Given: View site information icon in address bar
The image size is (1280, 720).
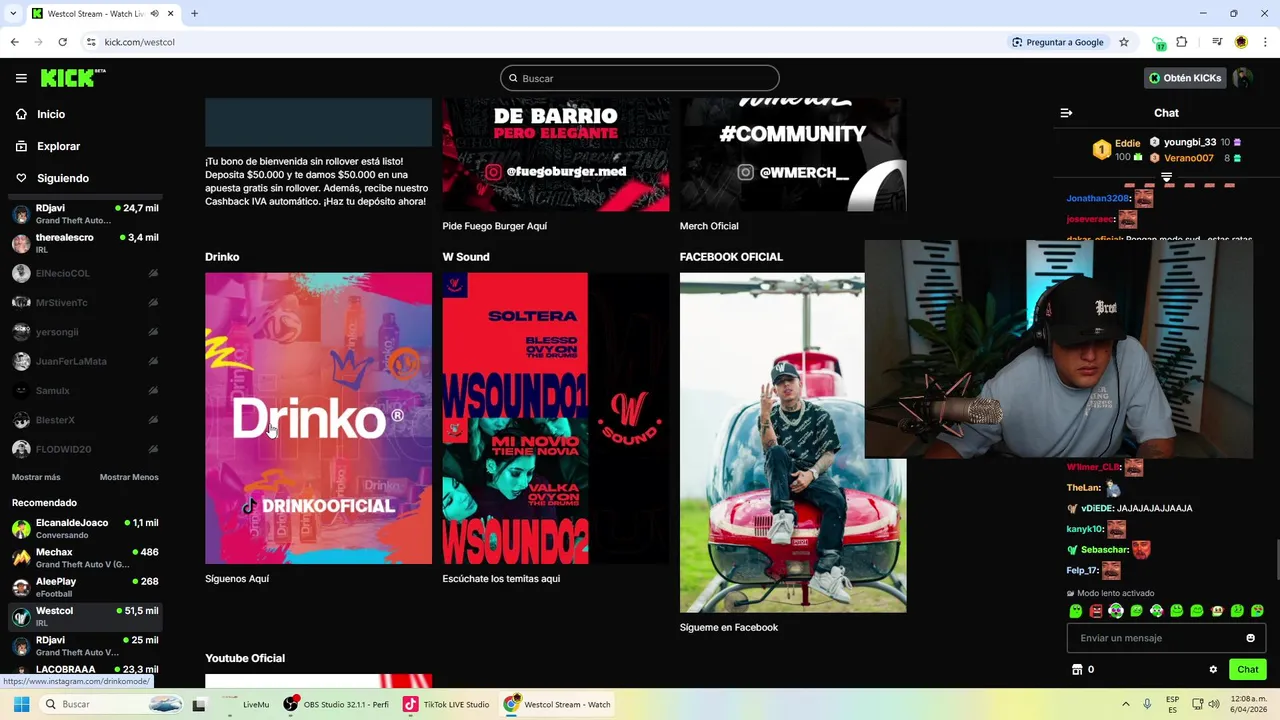Looking at the screenshot, I should pos(91,42).
